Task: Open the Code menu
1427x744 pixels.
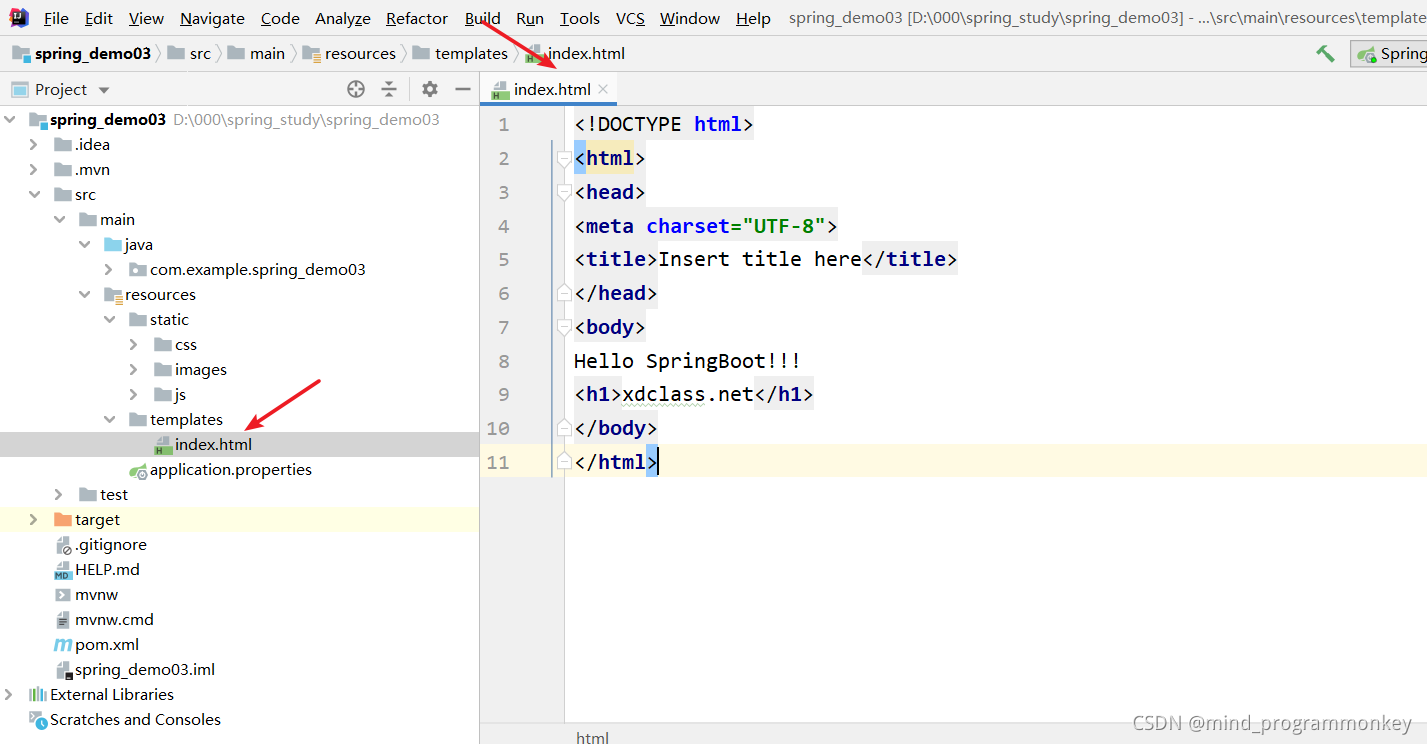Action: (x=280, y=18)
